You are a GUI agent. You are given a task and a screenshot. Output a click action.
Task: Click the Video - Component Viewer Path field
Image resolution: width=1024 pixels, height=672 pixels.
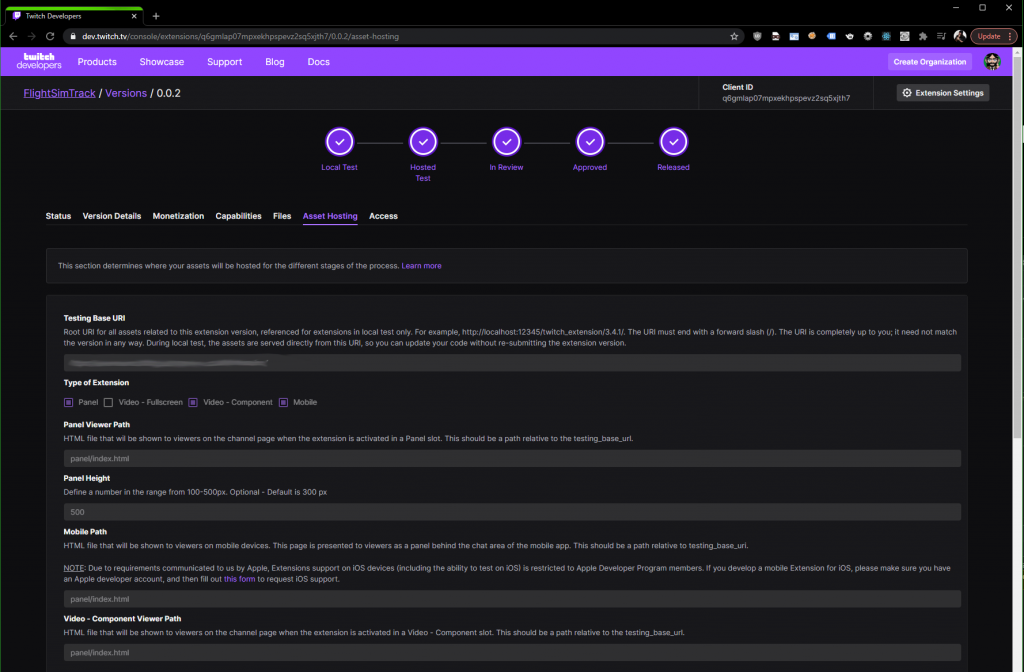coord(512,652)
